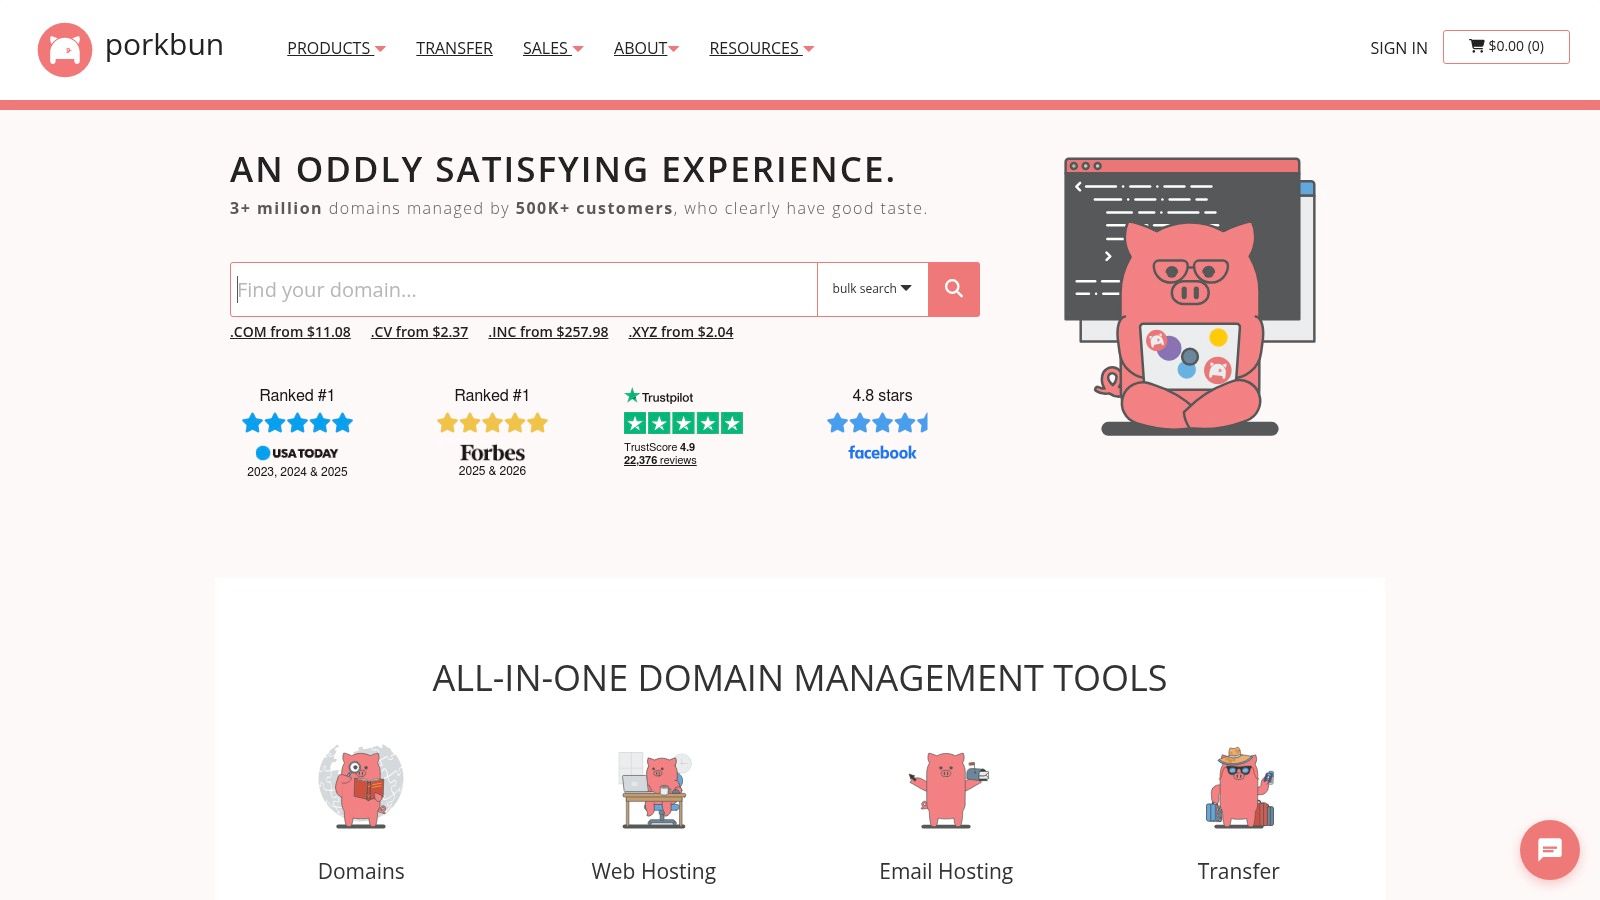Open the .XYZ from $2.04 pricing link
Viewport: 1600px width, 900px height.
pyautogui.click(x=681, y=331)
